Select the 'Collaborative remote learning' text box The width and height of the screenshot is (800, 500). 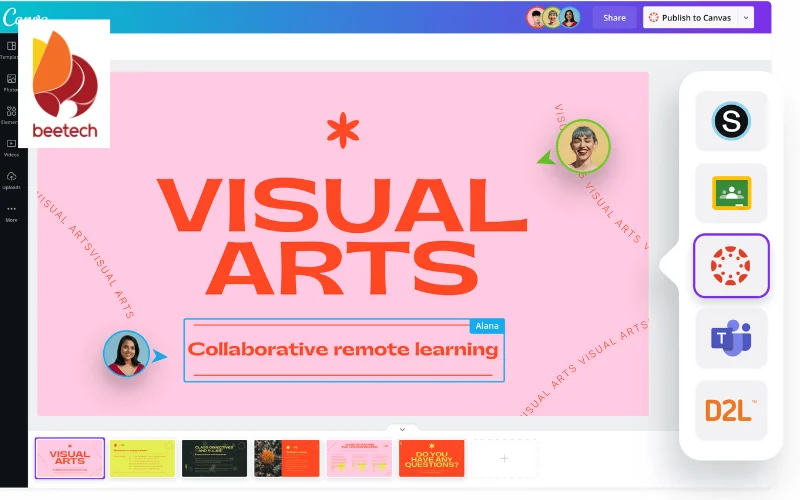click(x=343, y=350)
